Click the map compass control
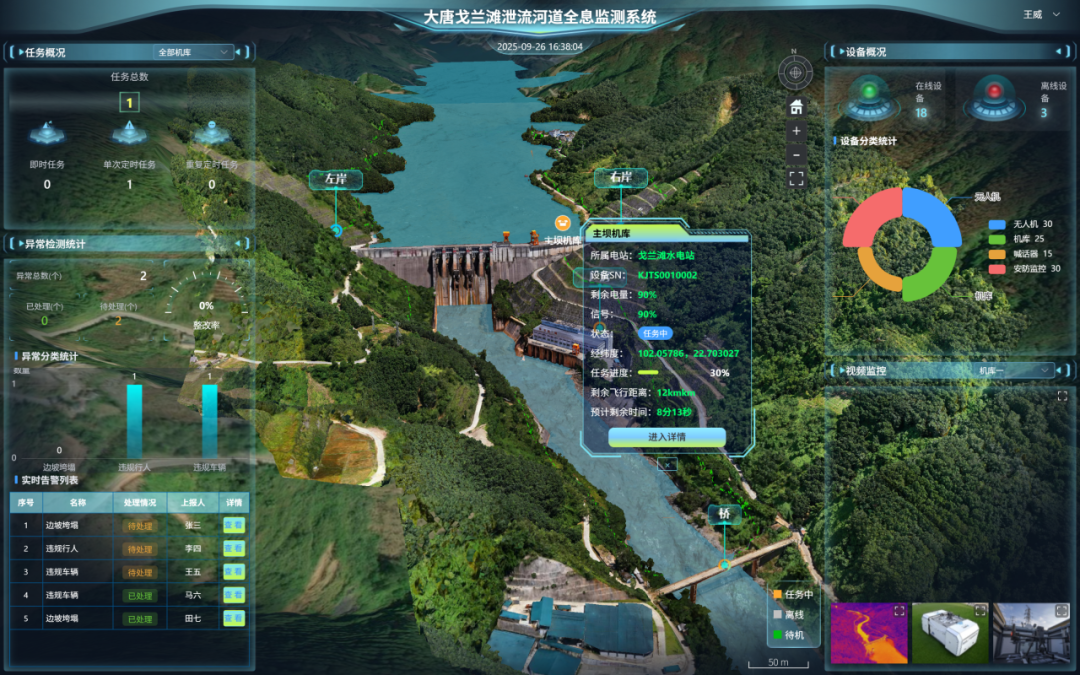Image resolution: width=1080 pixels, height=675 pixels. pyautogui.click(x=796, y=72)
